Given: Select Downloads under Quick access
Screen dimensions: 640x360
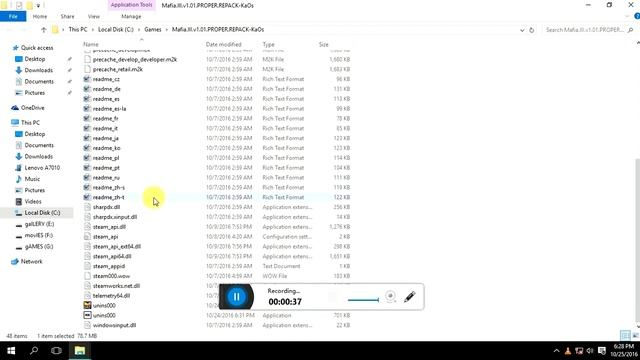Looking at the screenshot, I should [38, 70].
